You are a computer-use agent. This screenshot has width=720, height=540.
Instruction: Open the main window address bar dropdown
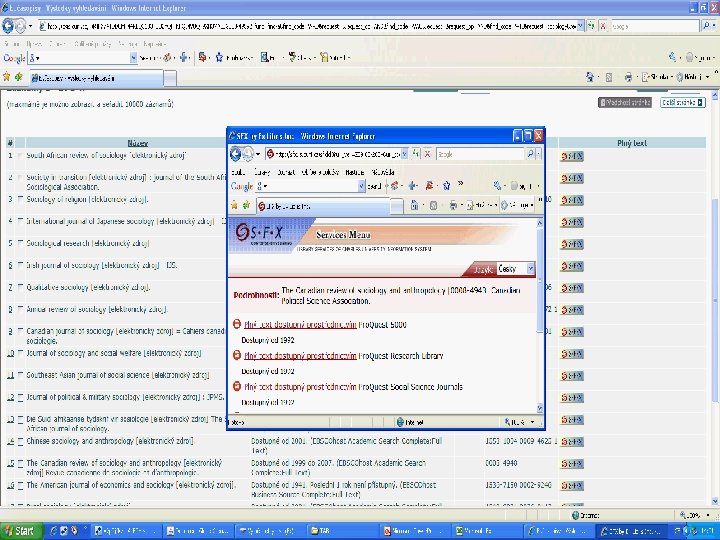(580, 26)
